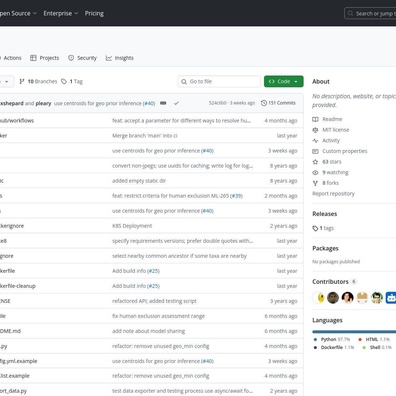The image size is (396, 396).
Task: Click the HTML language entry
Action: tap(374, 339)
